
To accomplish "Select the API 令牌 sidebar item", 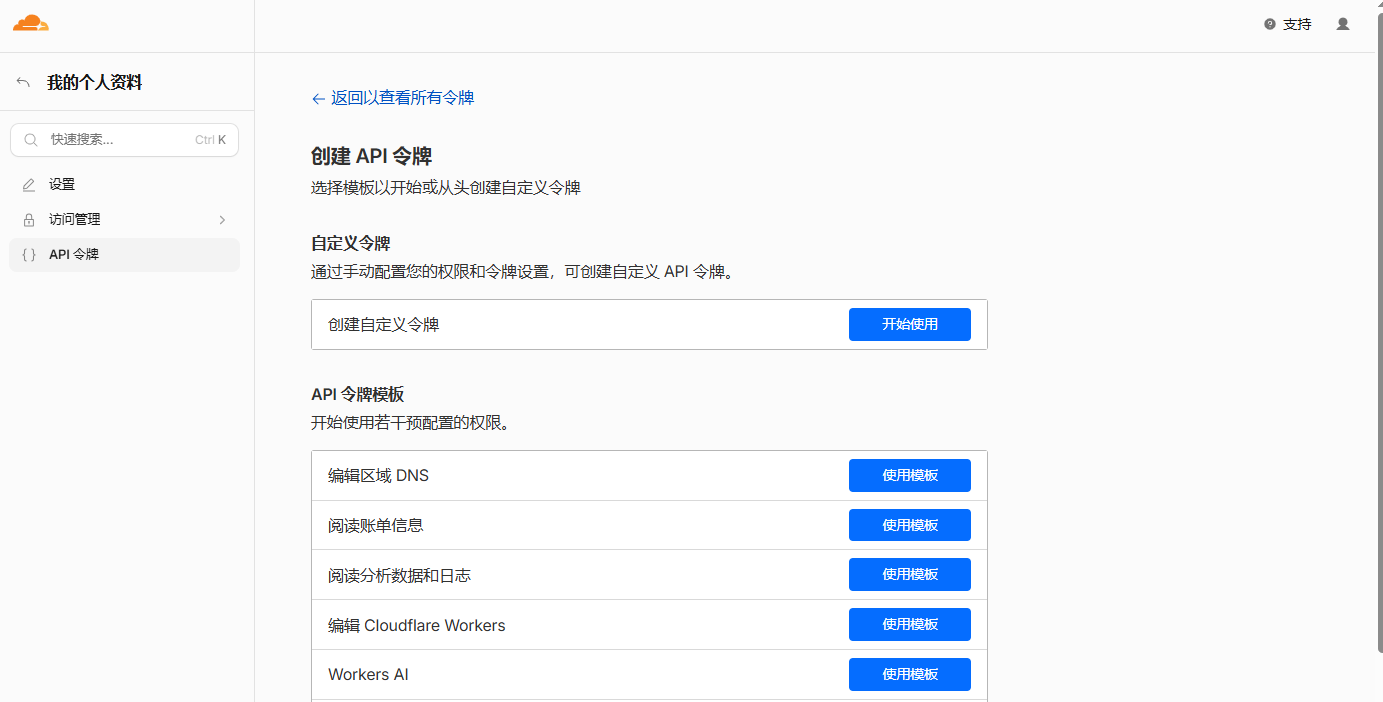I will (x=124, y=255).
